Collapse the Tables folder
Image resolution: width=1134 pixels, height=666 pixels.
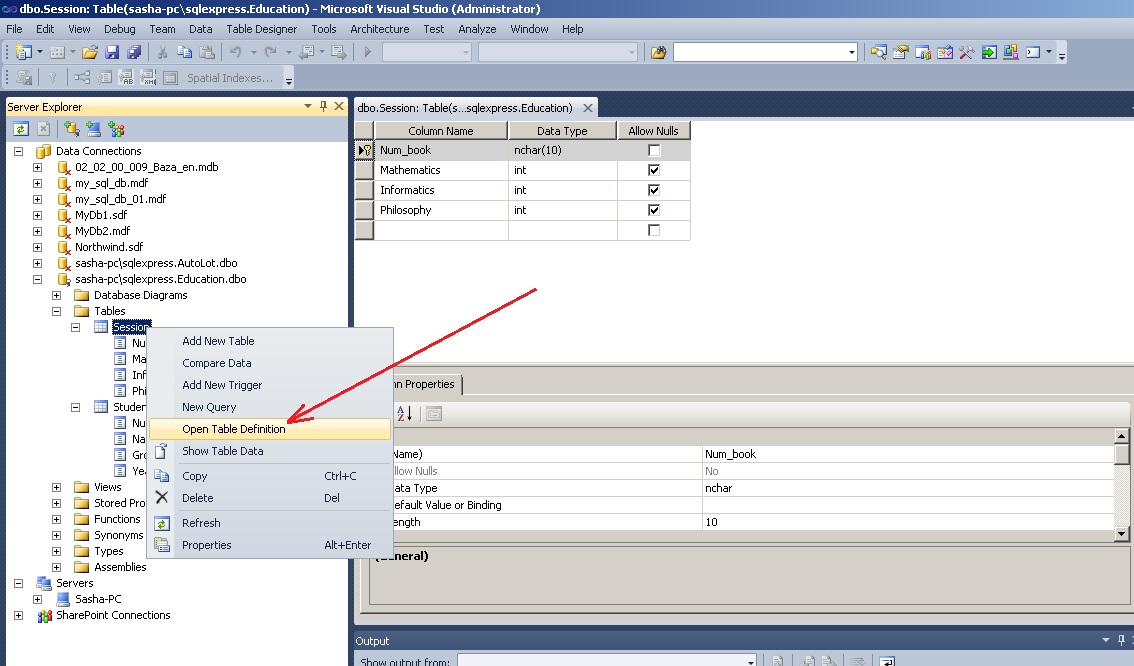(56, 311)
